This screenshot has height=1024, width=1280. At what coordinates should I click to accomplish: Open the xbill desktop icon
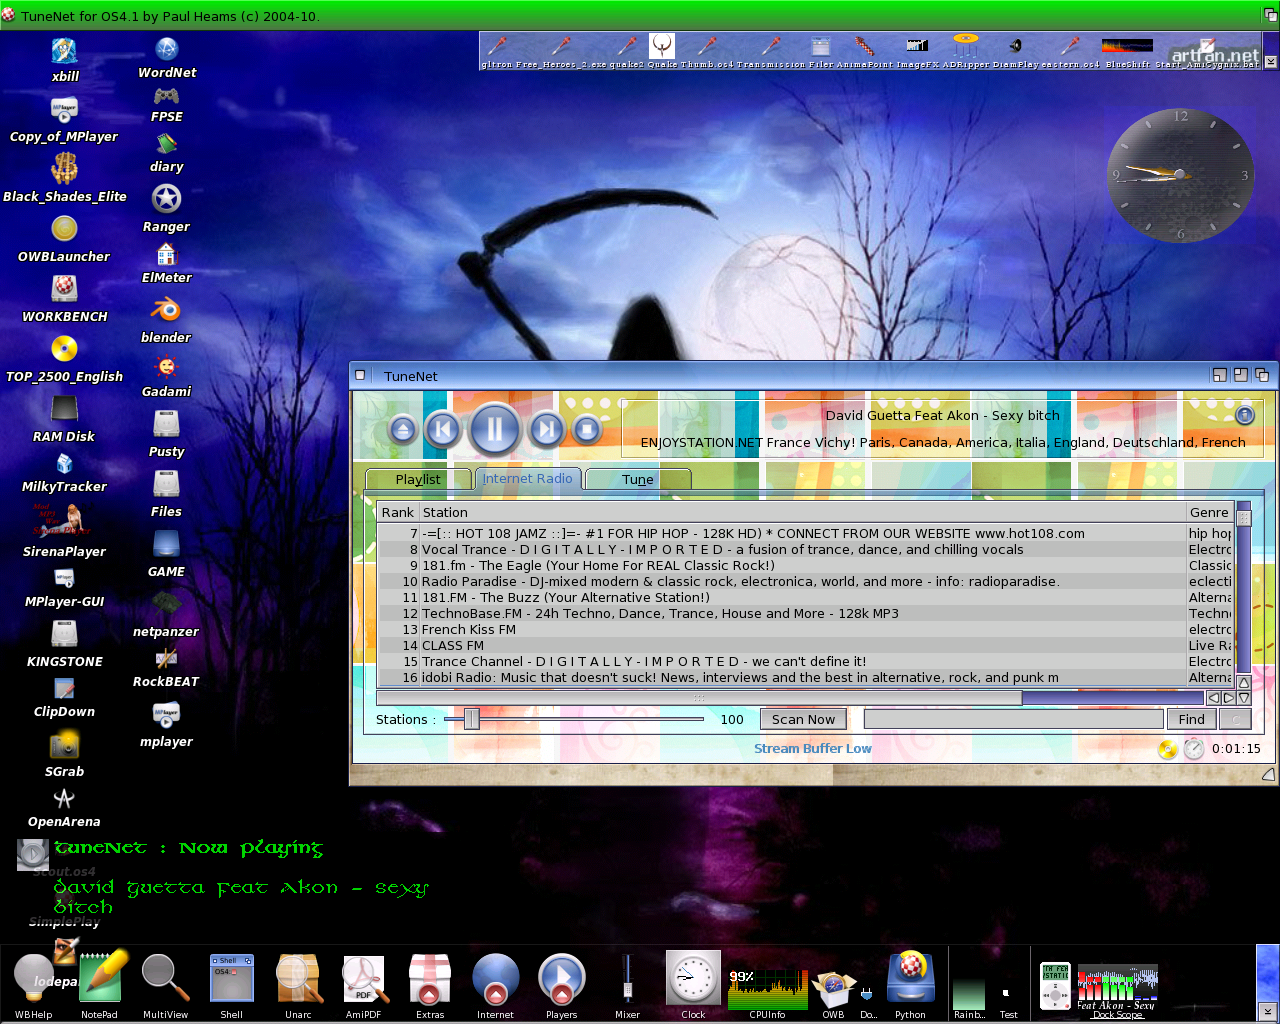[x=65, y=59]
